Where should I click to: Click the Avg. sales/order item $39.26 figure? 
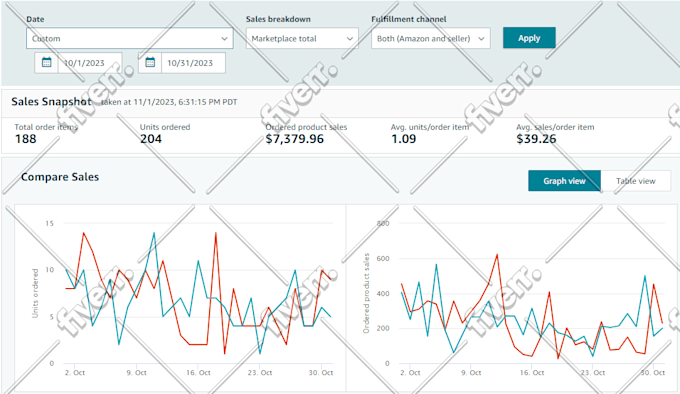[x=536, y=139]
